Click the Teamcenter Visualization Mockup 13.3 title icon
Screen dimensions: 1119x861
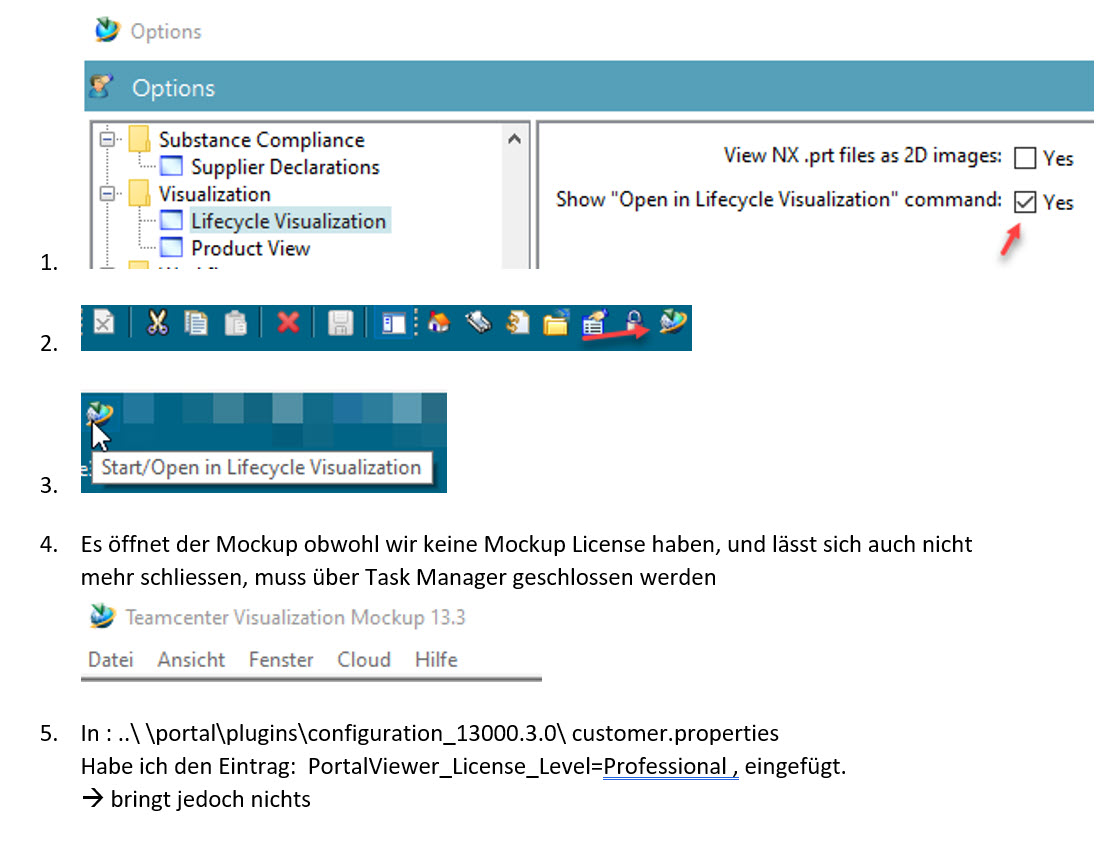(102, 616)
